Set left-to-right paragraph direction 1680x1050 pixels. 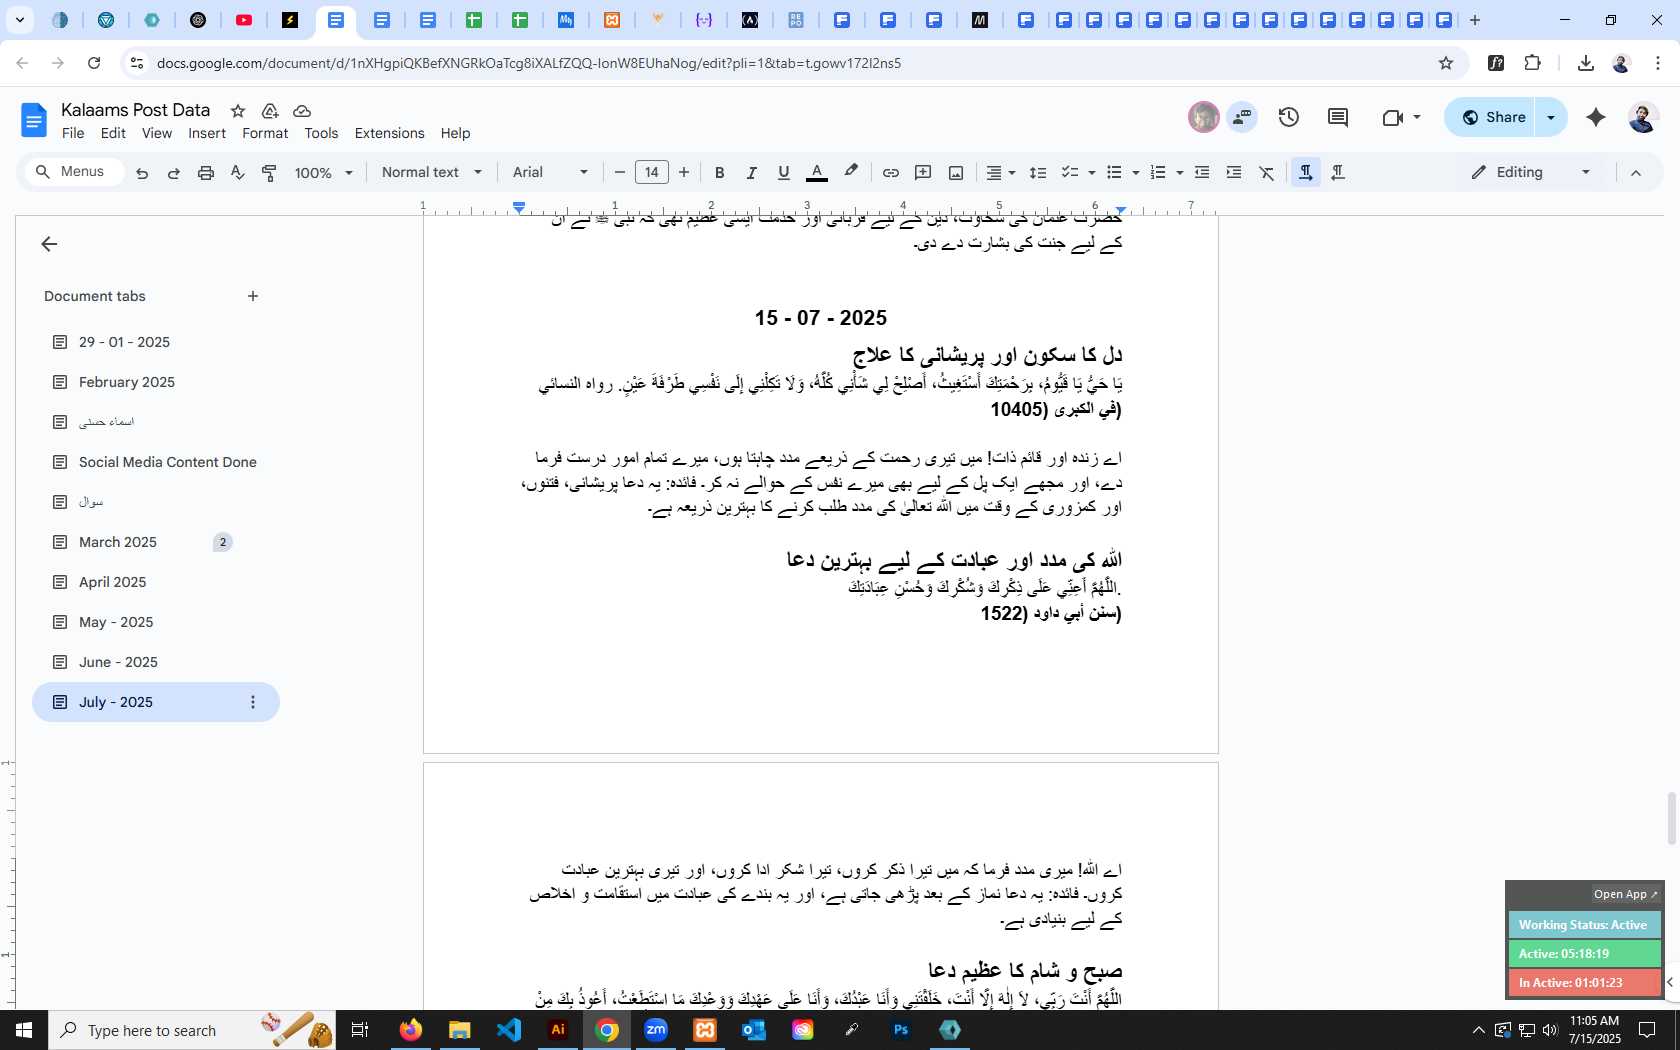pos(1305,173)
